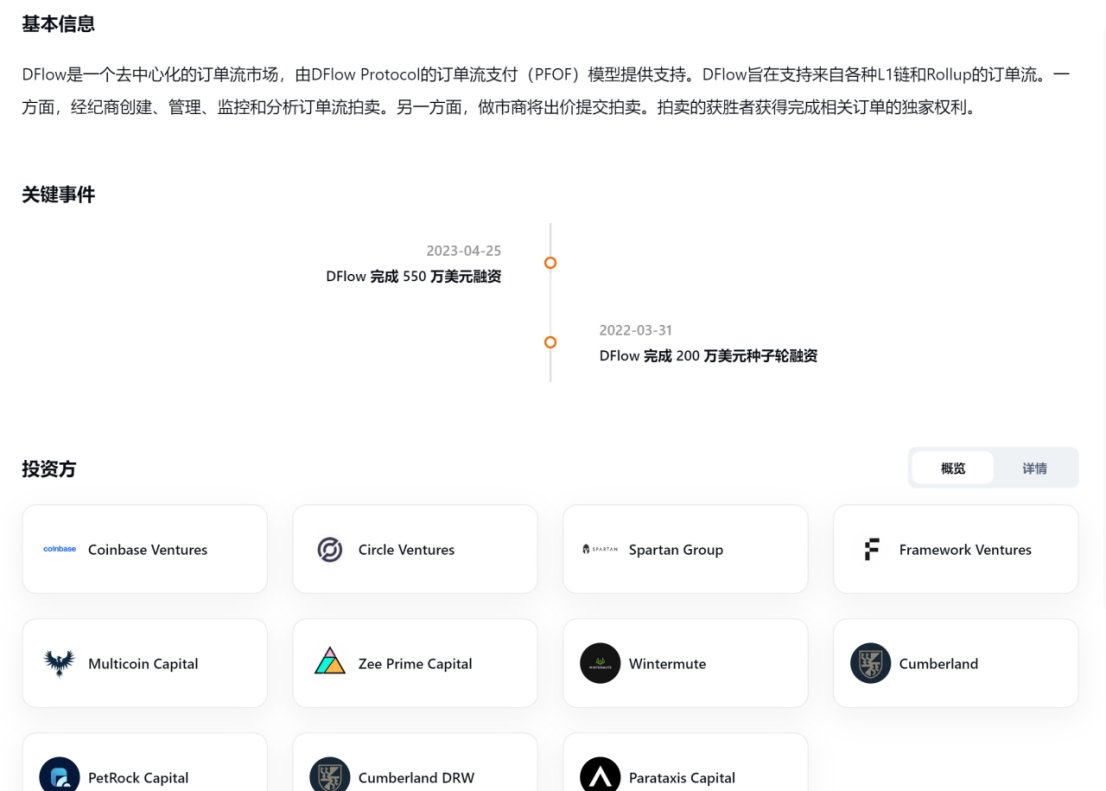This screenshot has width=1106, height=791.
Task: Switch to the 详情 tab
Action: tap(1034, 468)
